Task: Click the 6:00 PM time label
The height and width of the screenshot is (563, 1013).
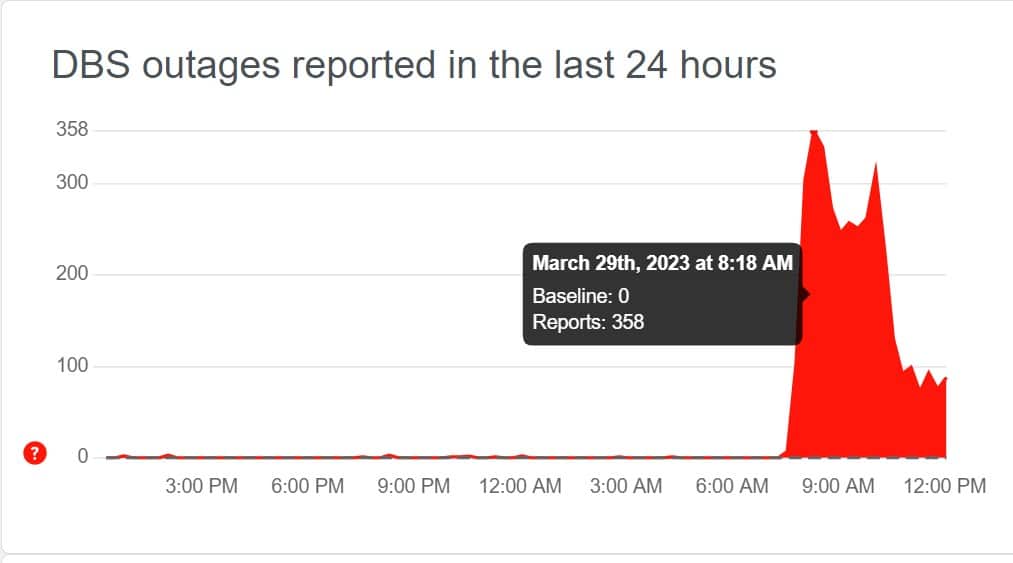Action: (x=308, y=486)
